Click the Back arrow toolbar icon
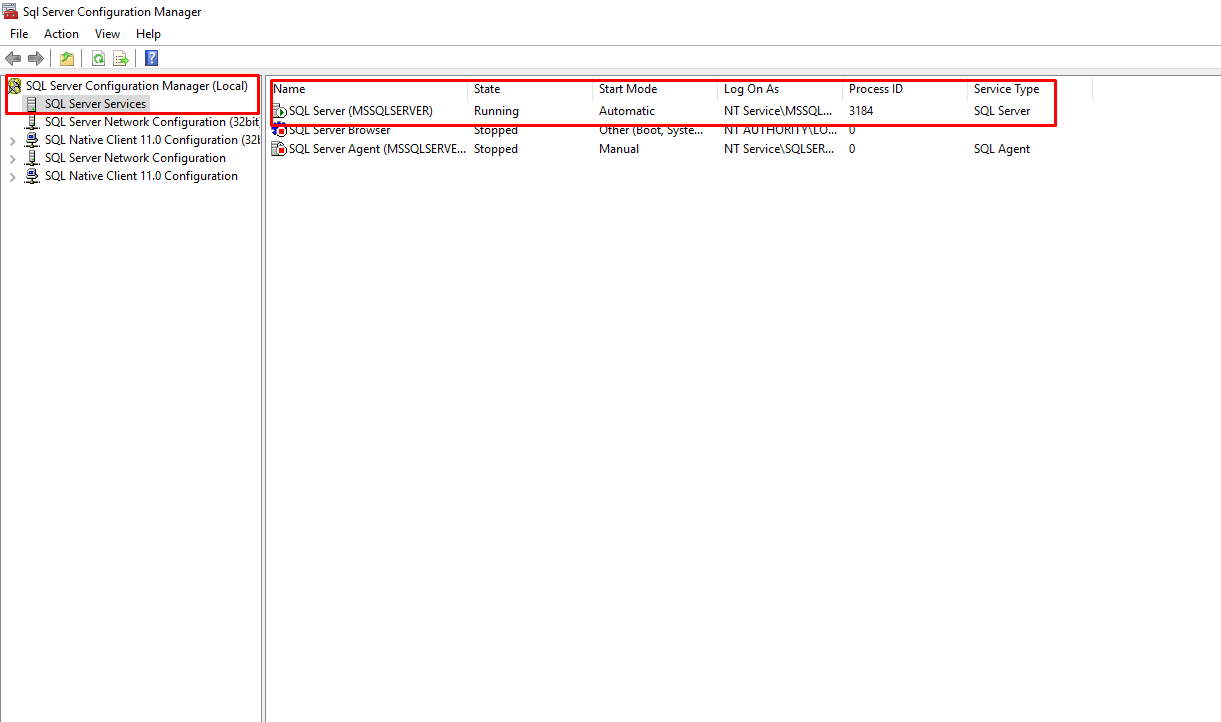This screenshot has width=1221, height=722. click(13, 58)
